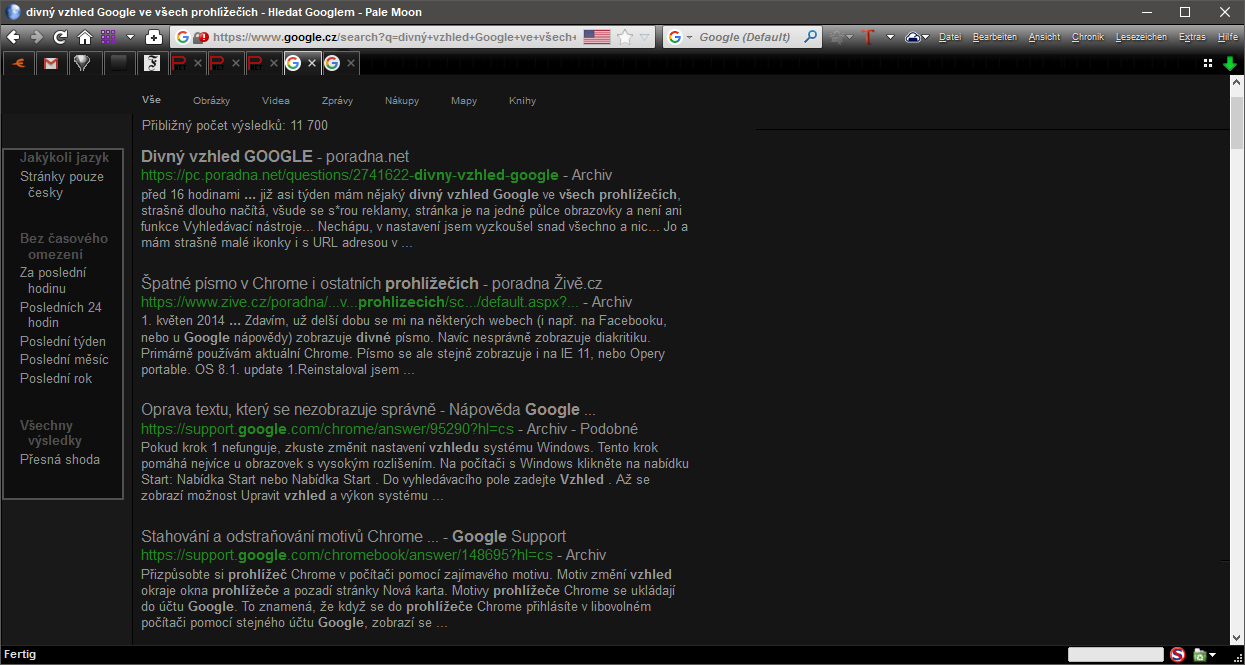Select the Videa search category

point(276,101)
